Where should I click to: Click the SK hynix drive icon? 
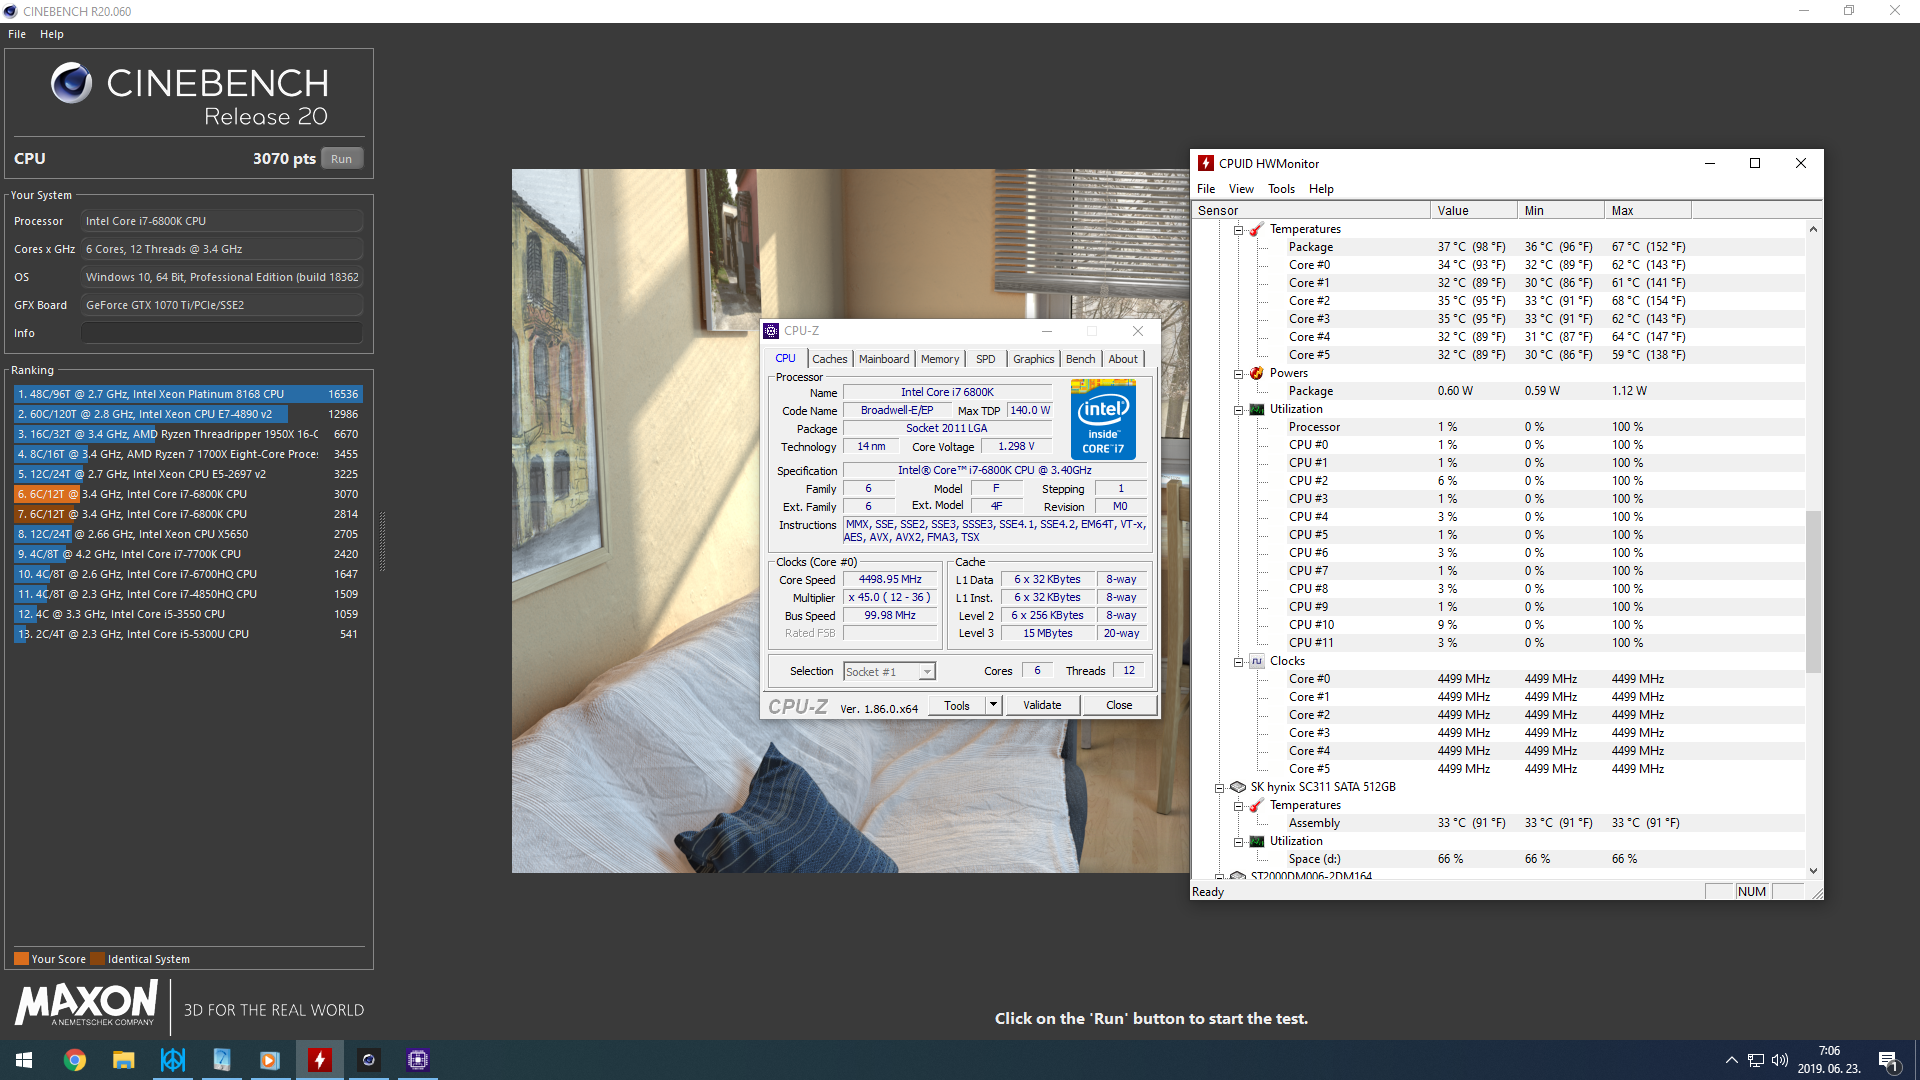click(1238, 787)
